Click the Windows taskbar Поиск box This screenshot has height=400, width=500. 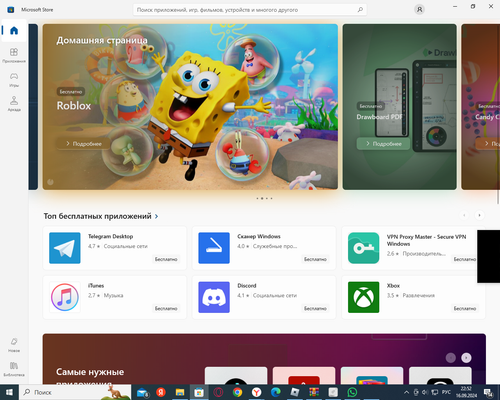coord(76,392)
